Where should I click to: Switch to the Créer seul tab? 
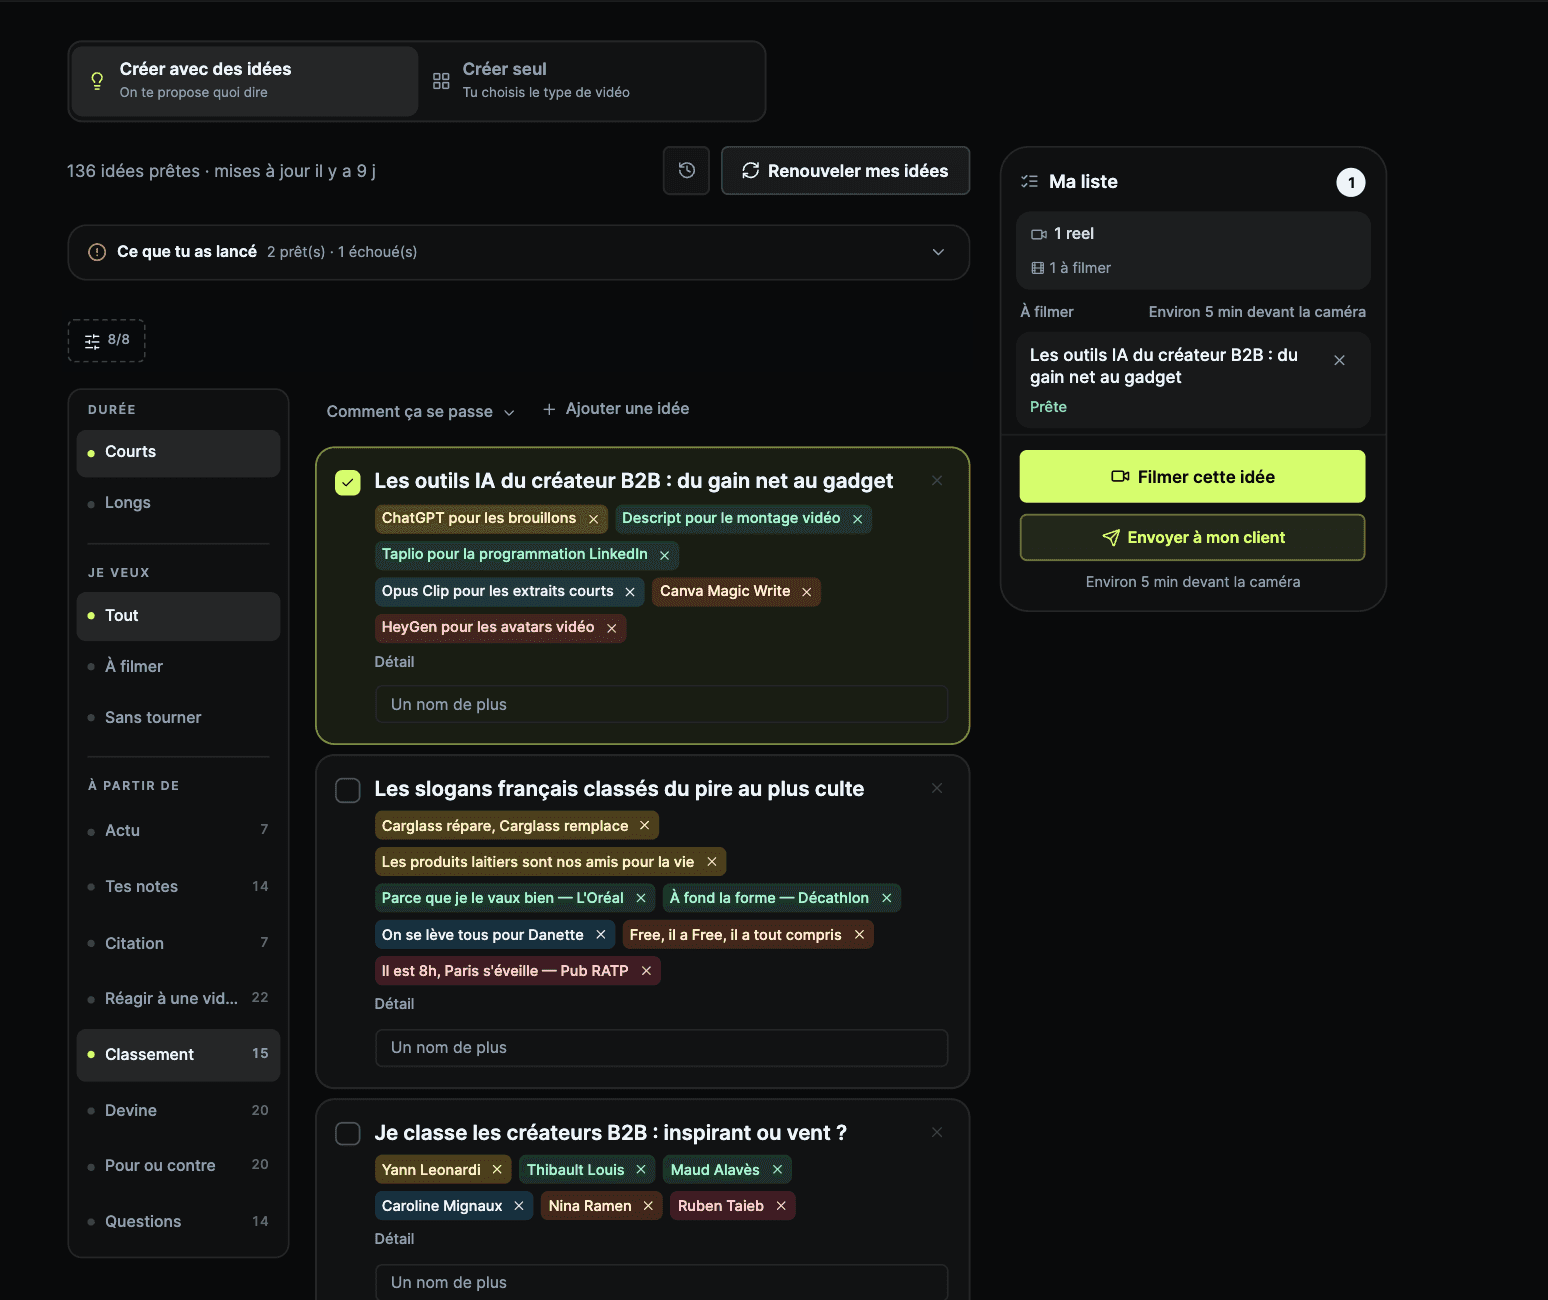[590, 81]
